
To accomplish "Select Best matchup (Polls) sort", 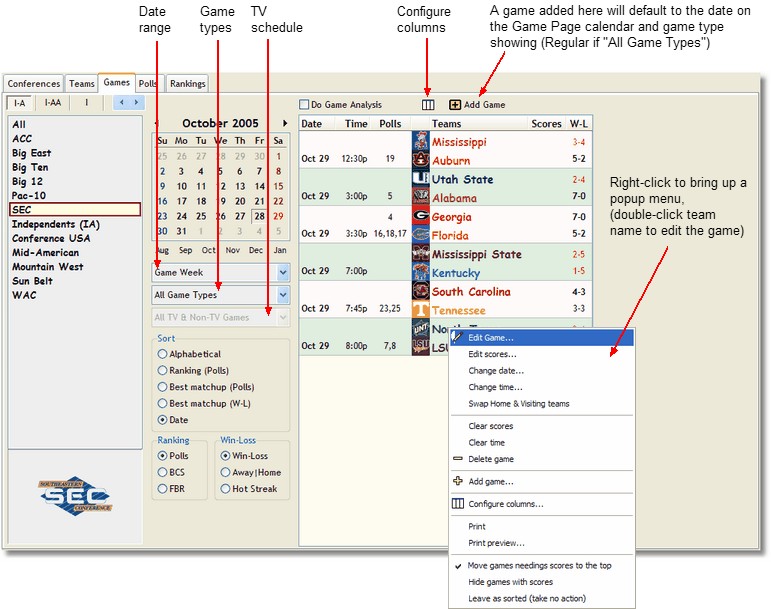I will [x=162, y=387].
